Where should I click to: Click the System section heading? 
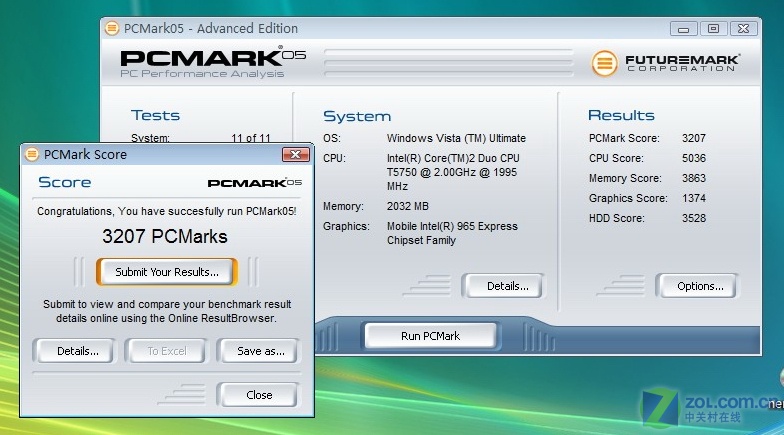[357, 116]
